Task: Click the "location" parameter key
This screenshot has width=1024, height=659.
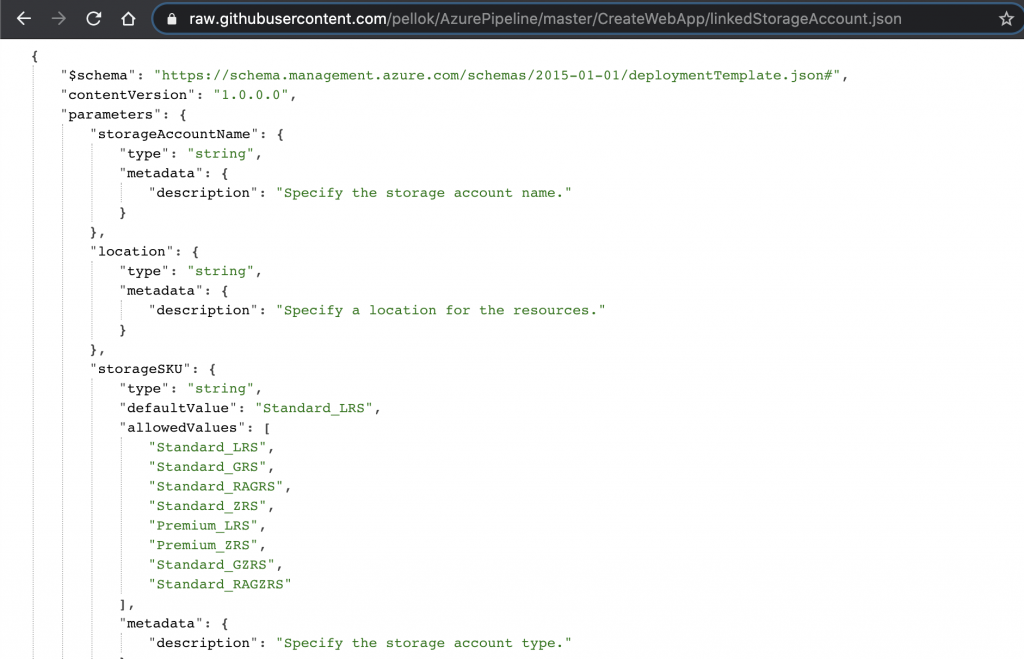Action: 132,252
